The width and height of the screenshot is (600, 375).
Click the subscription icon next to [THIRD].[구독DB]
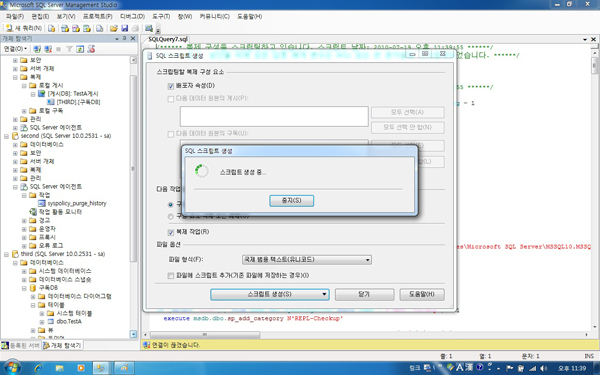[51, 102]
